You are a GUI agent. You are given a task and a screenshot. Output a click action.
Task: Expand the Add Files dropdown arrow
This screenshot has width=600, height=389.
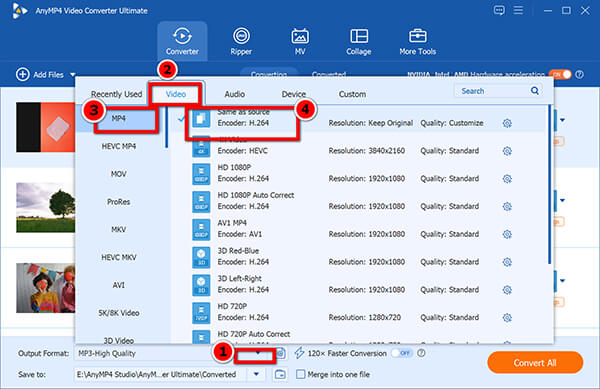click(x=73, y=75)
